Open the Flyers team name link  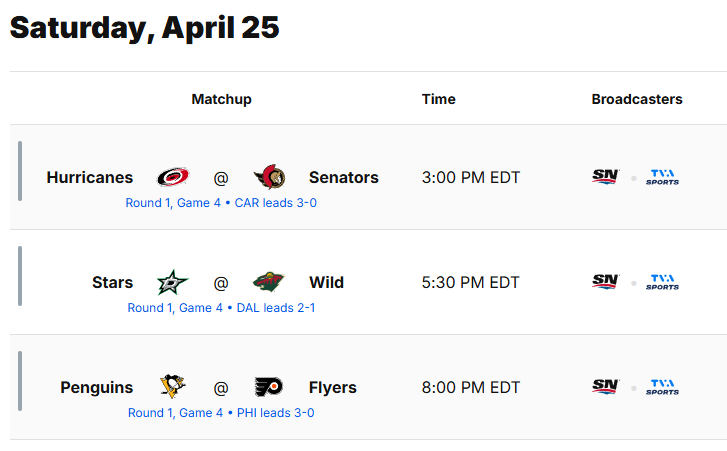333,388
